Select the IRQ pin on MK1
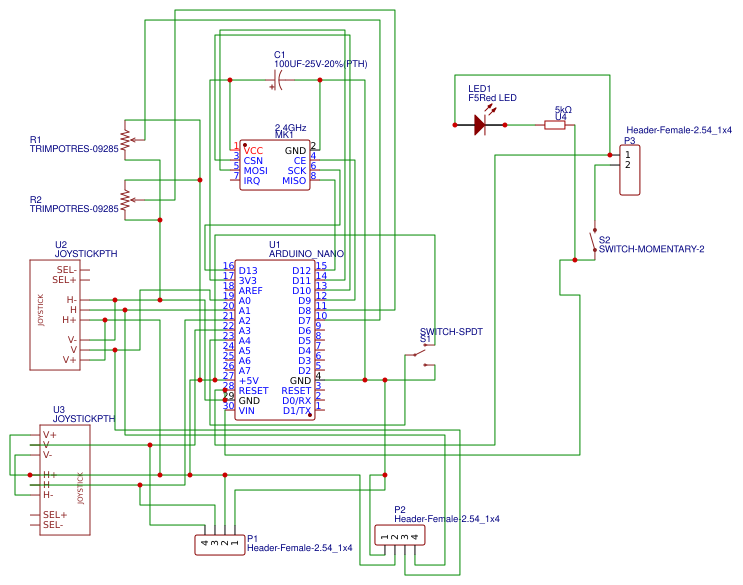The width and height of the screenshot is (743, 585). 252,181
